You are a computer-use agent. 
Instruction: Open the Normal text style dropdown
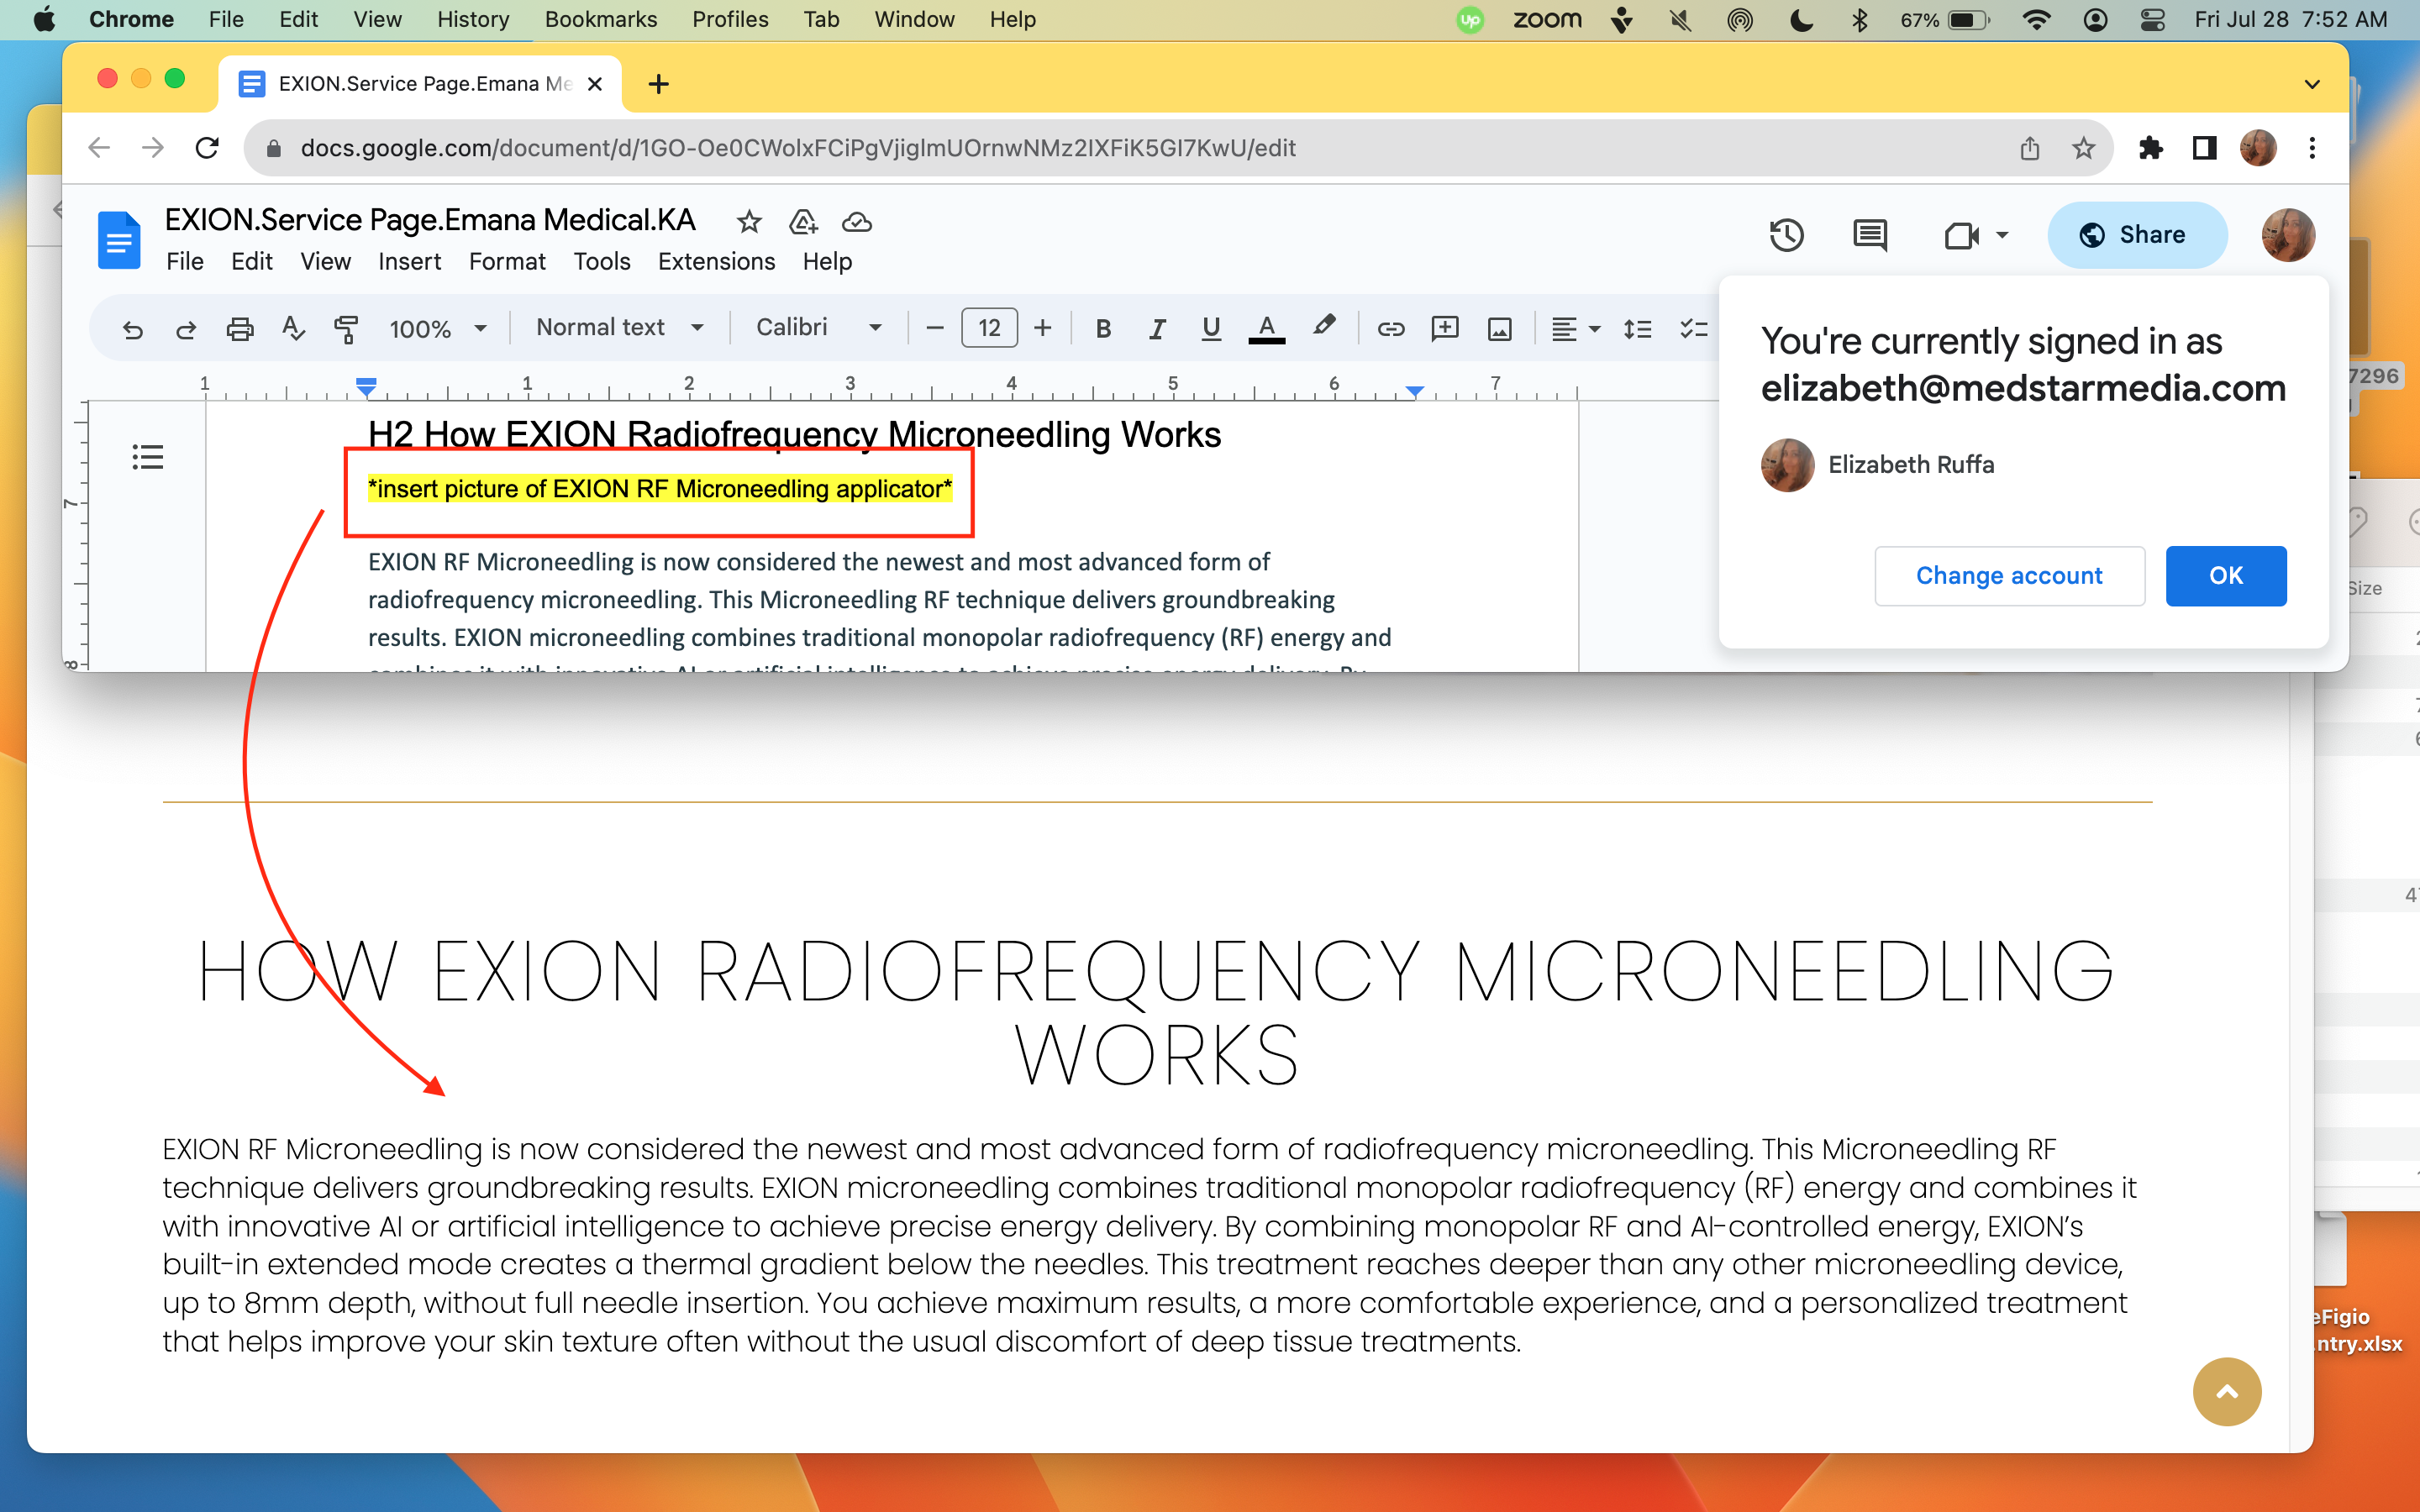coord(620,327)
